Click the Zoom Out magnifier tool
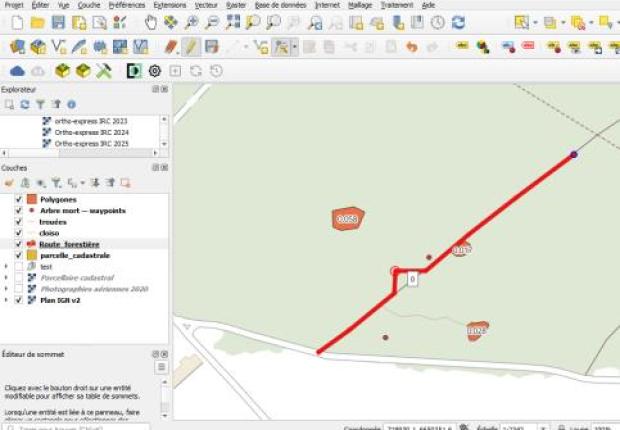This screenshot has width=620, height=430. click(212, 23)
